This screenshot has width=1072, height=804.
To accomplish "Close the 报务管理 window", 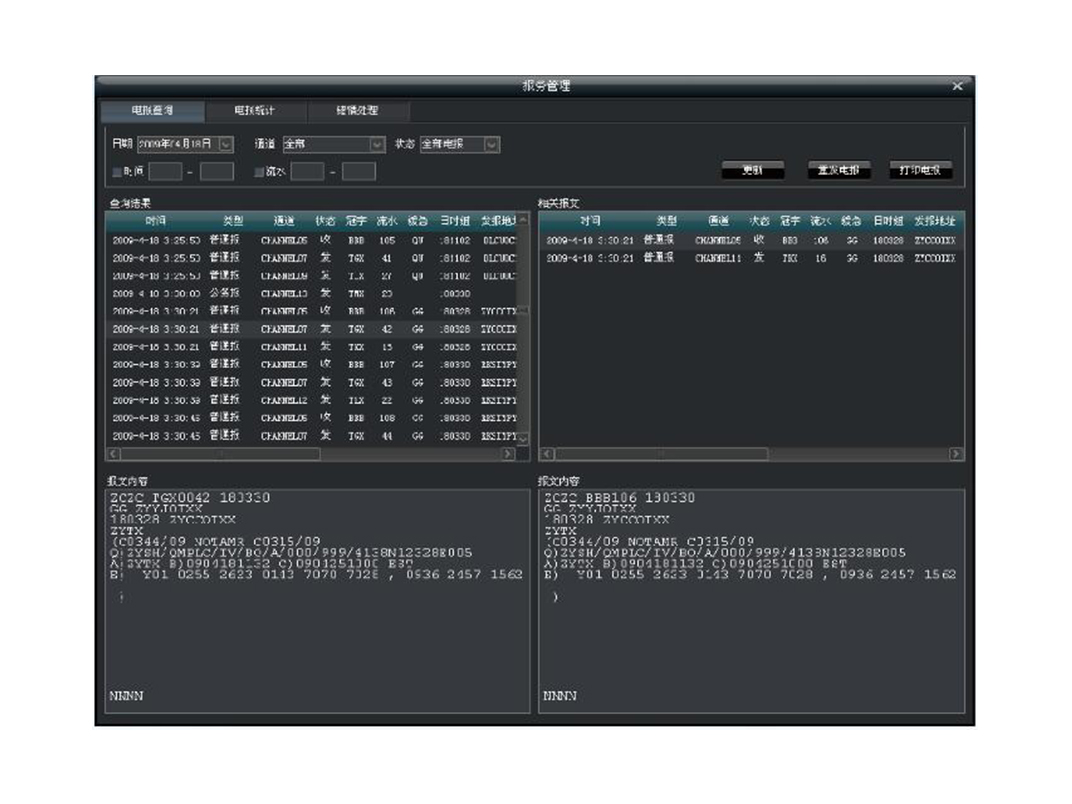I will 957,86.
